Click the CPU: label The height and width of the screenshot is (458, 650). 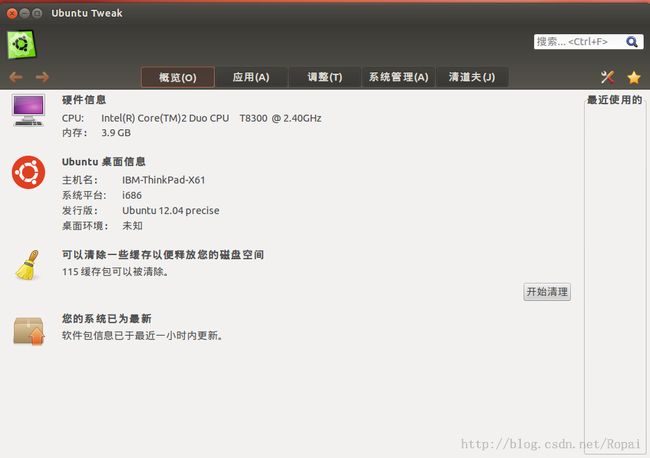[x=73, y=118]
